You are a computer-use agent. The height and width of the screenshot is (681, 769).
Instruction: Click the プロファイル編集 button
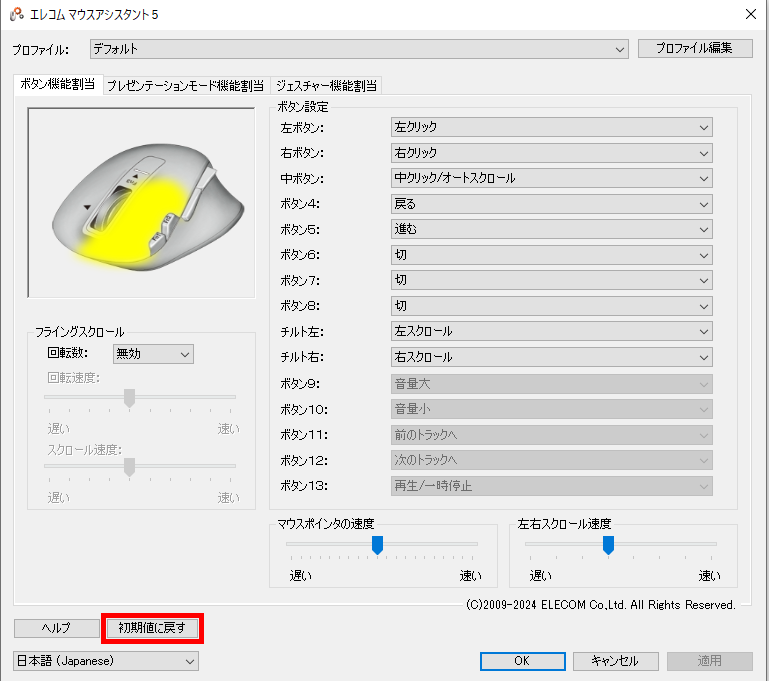pyautogui.click(x=695, y=48)
